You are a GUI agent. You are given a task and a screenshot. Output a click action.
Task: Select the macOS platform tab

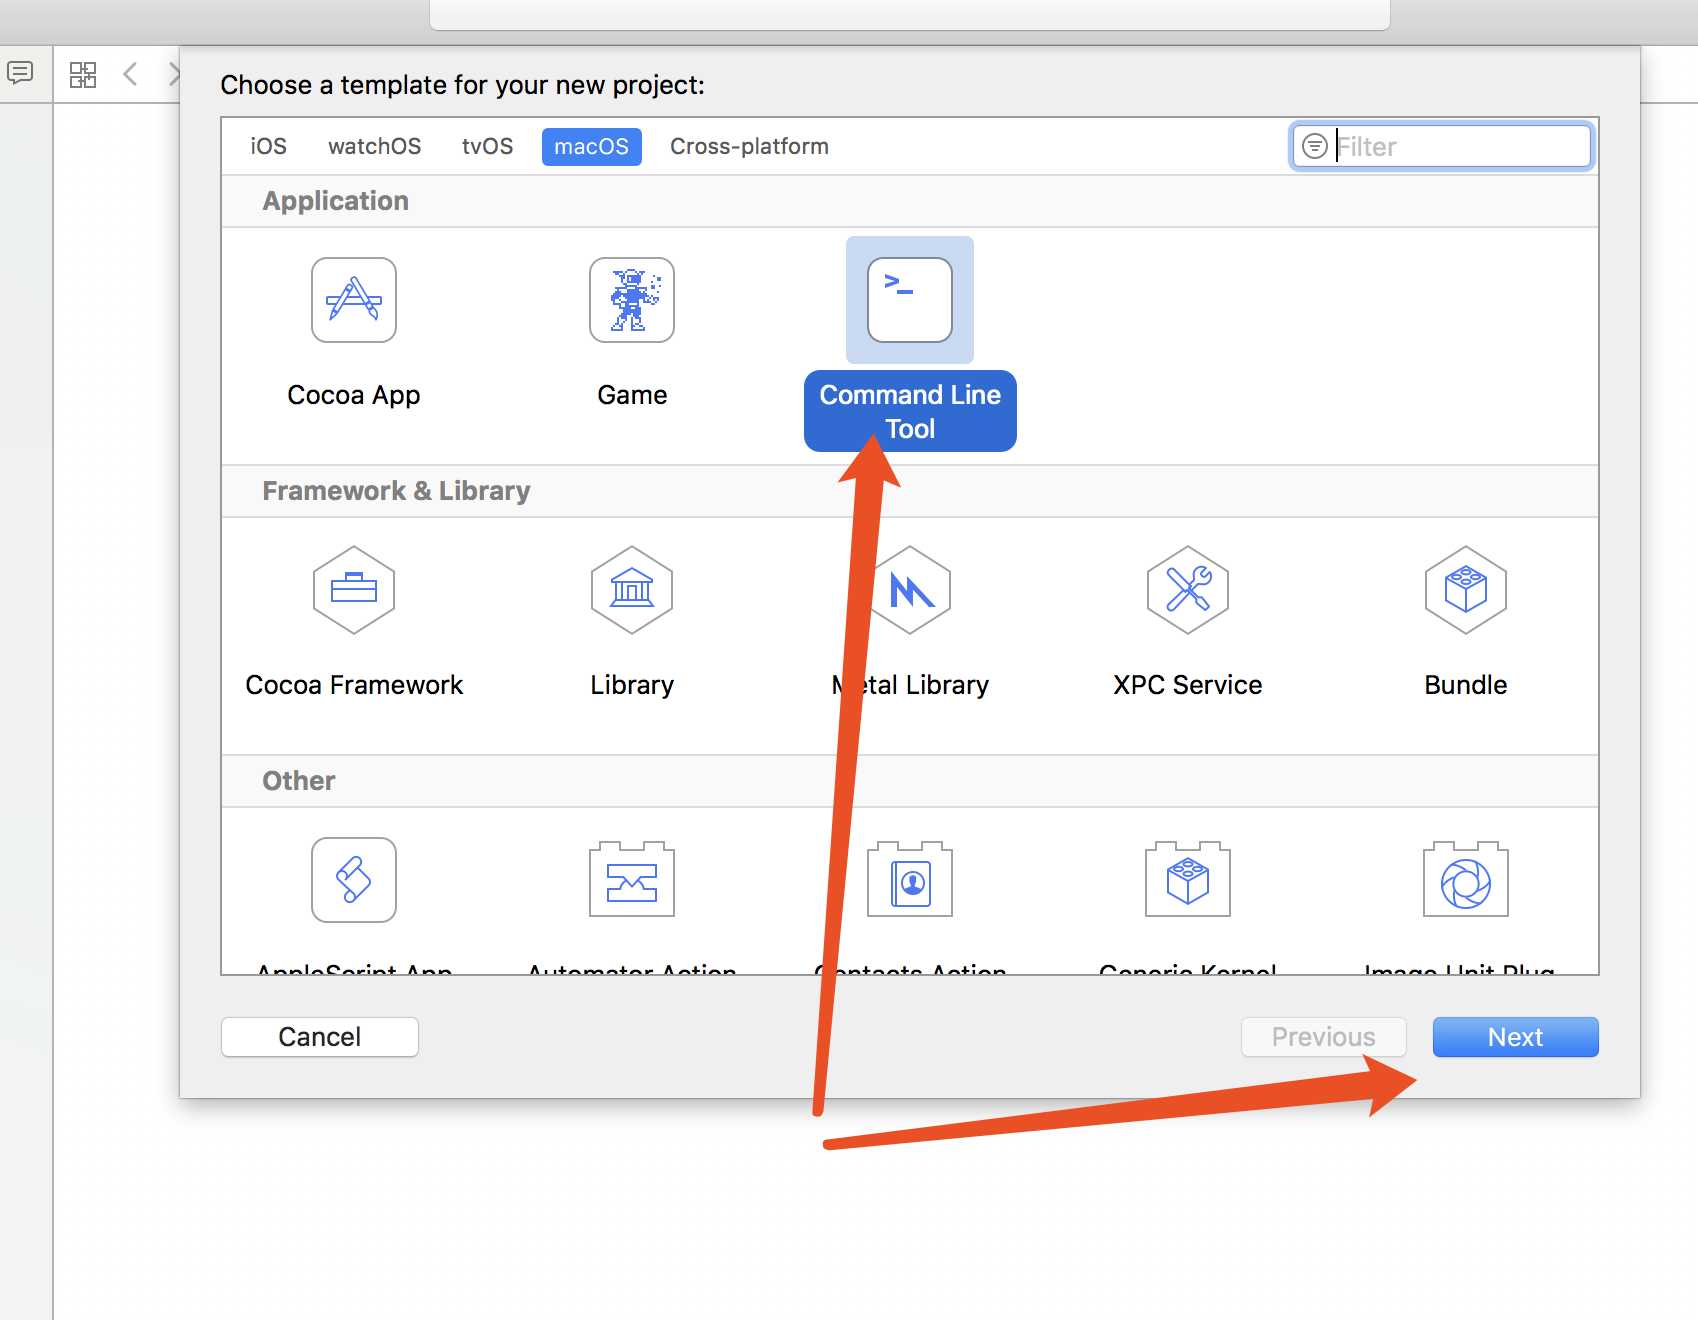pyautogui.click(x=591, y=146)
